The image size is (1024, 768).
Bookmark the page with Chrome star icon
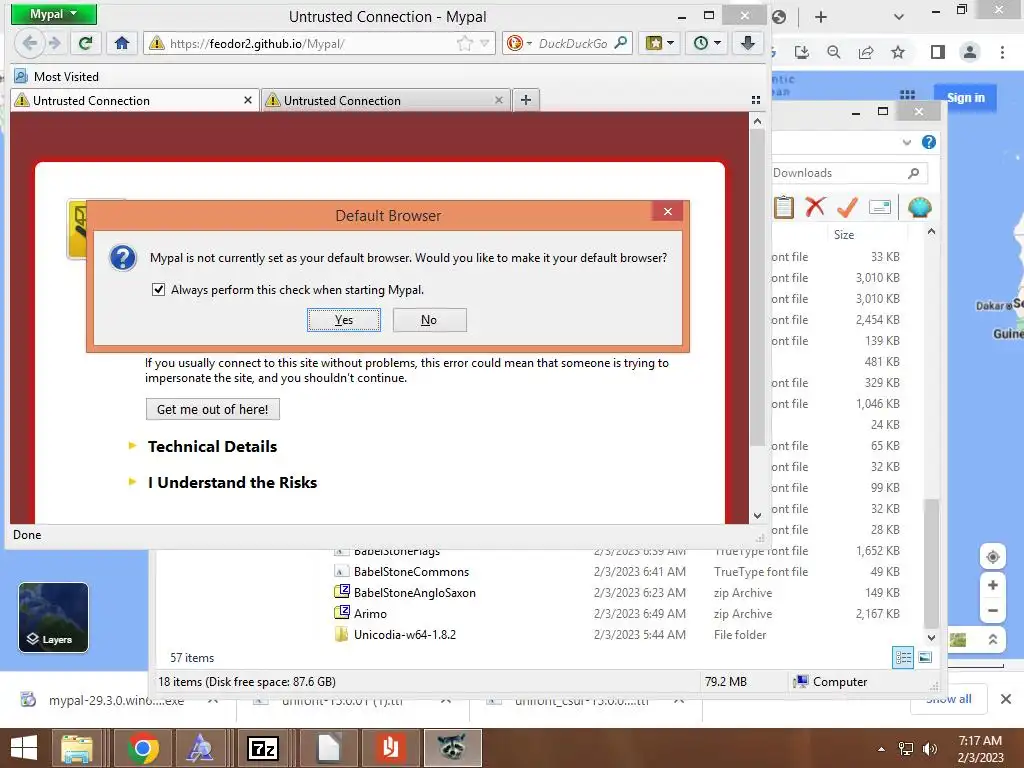898,52
